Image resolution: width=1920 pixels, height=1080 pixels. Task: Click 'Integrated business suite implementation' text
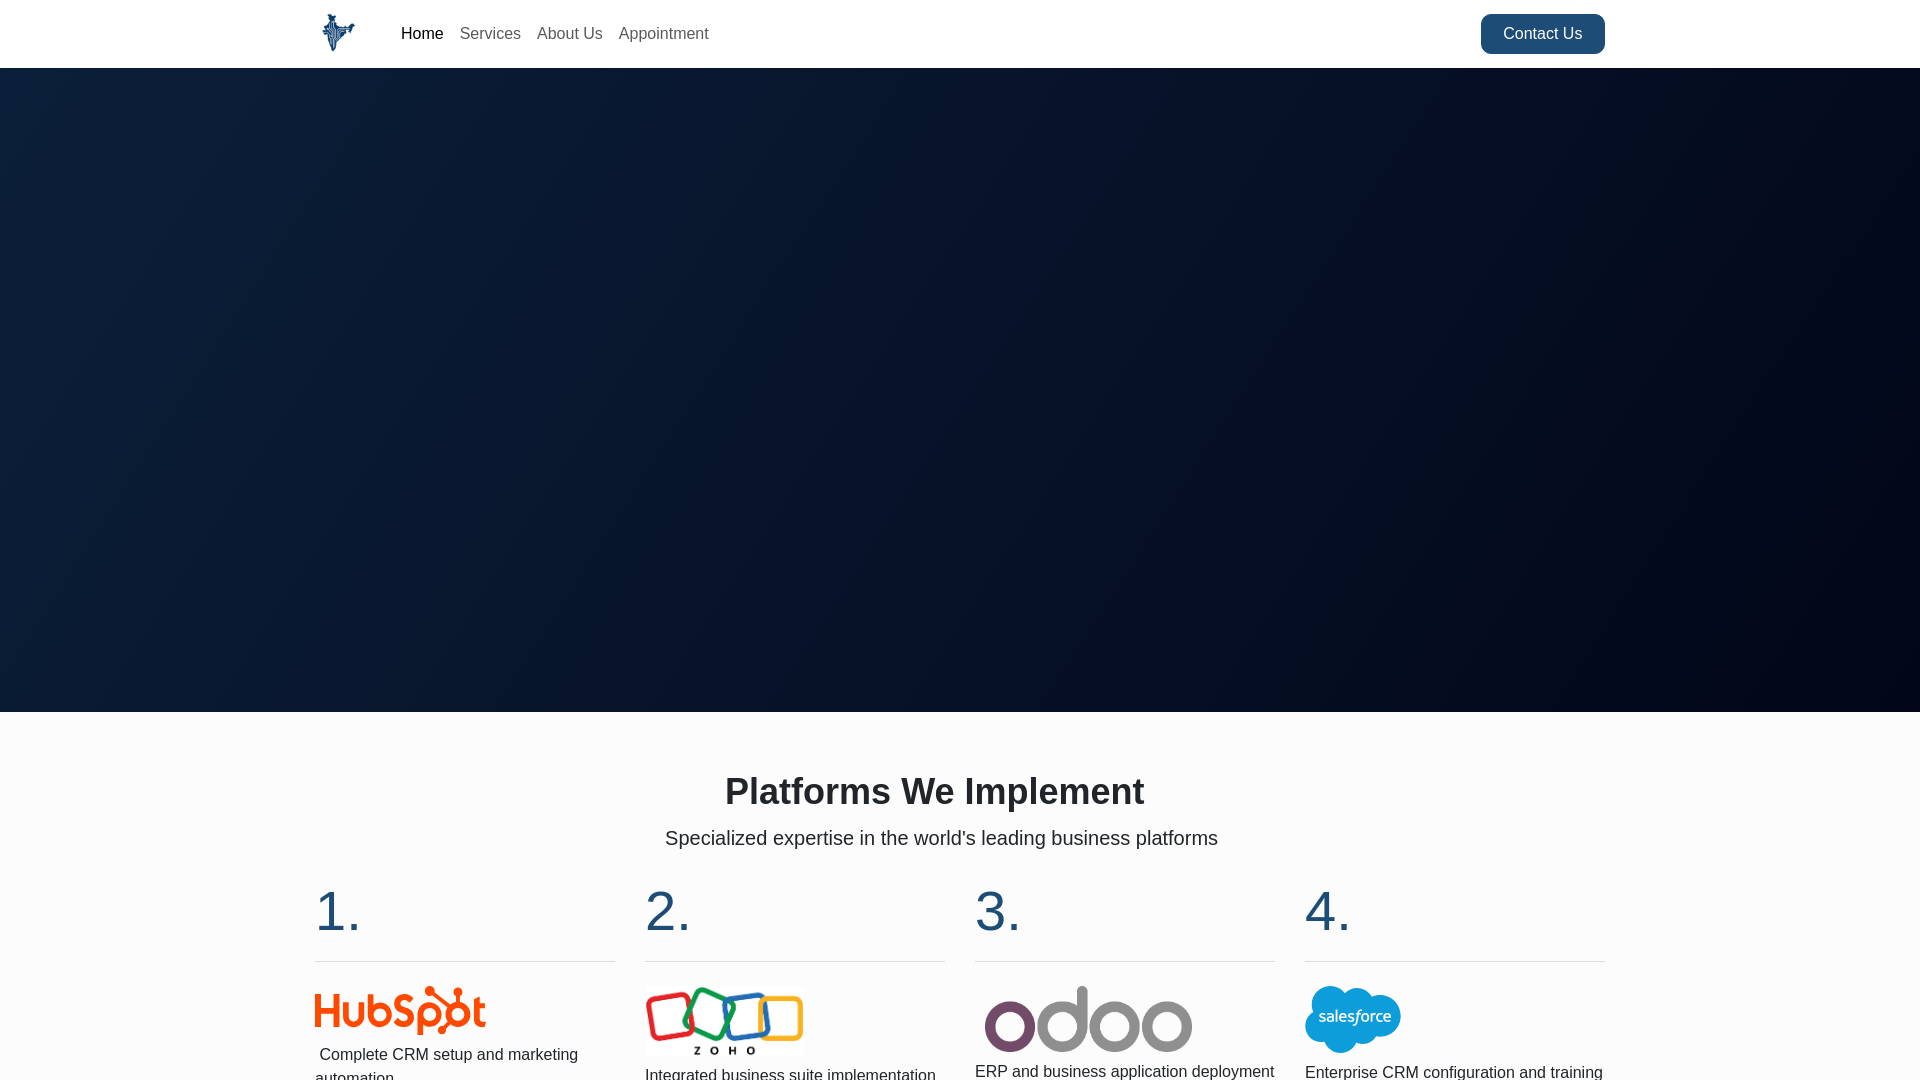coord(790,1074)
